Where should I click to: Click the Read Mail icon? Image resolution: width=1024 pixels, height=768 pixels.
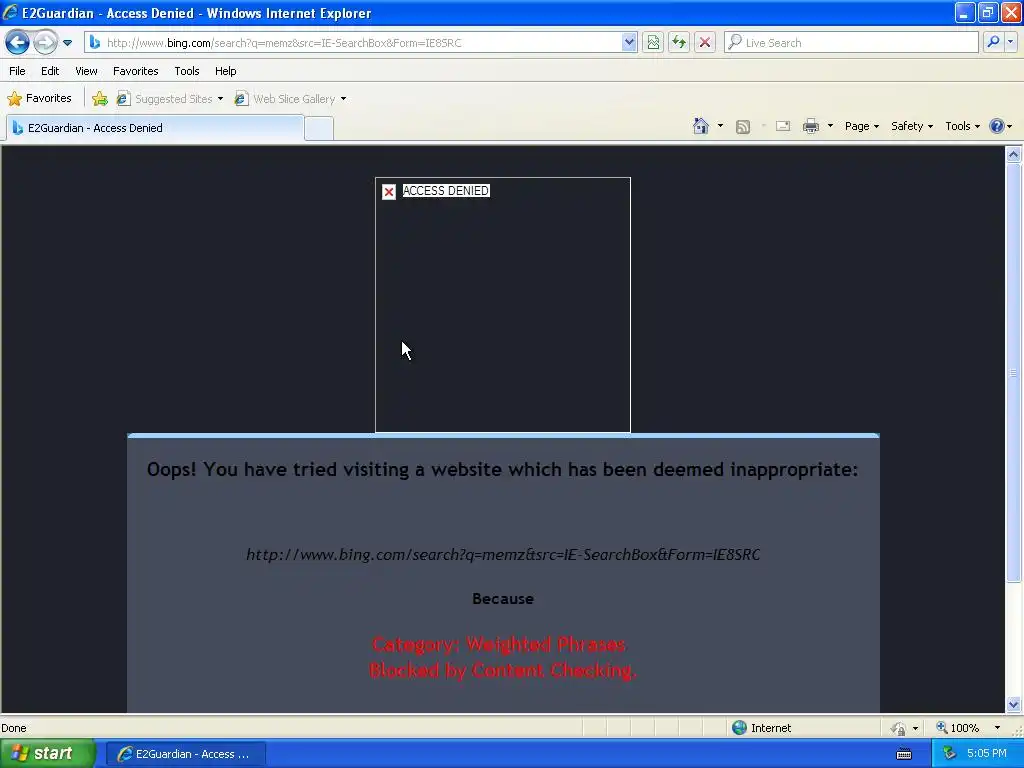click(783, 127)
